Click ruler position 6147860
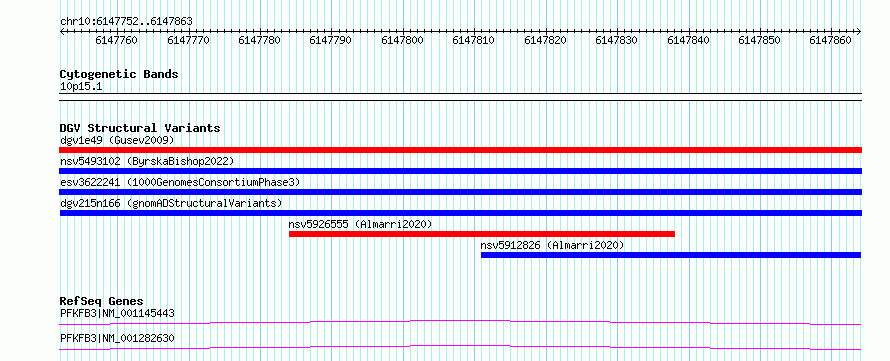The width and height of the screenshot is (890, 361). 830,40
